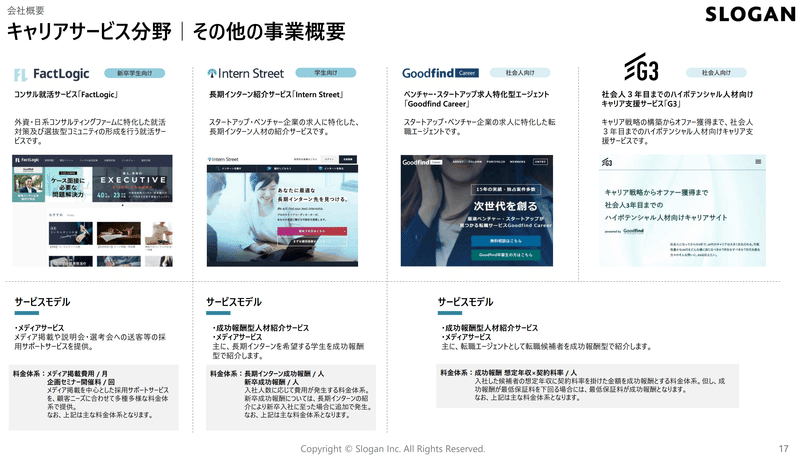Click heading 長期インターン紹介サービス「Intern Street」

[276, 94]
